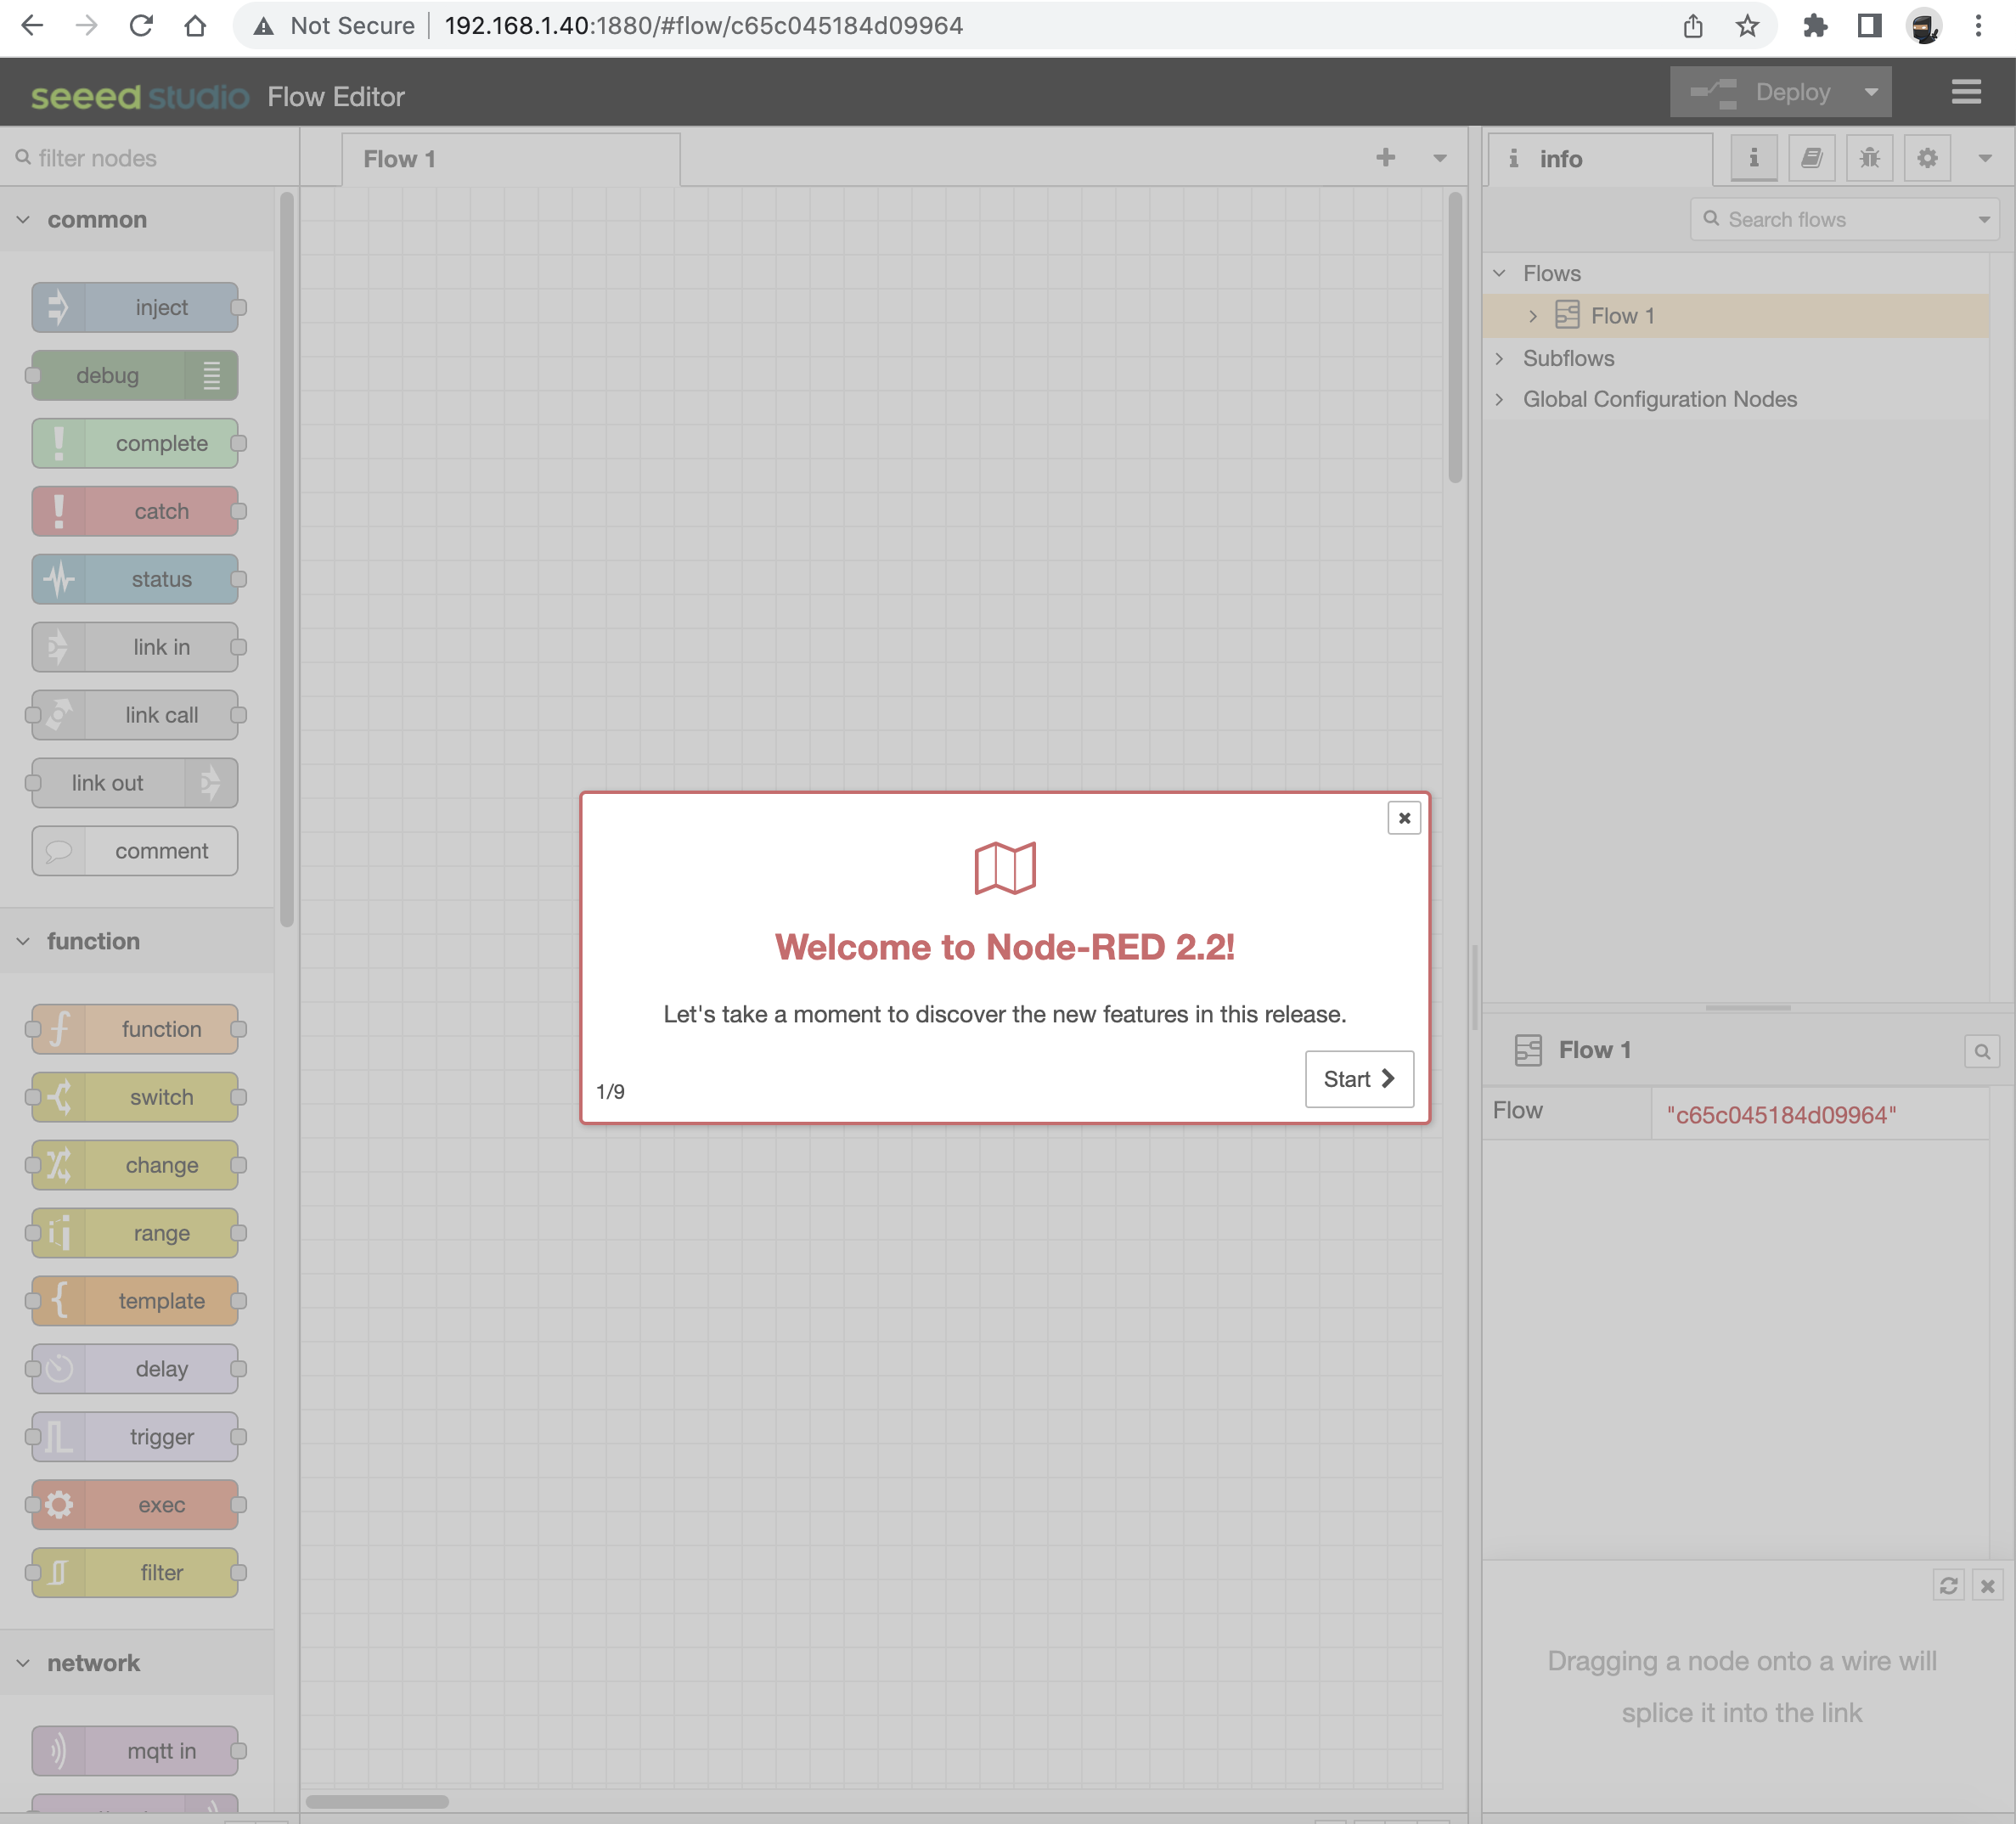Screen dimensions: 2016x1824
Task: Pick the delay node
Action: tap(135, 1369)
